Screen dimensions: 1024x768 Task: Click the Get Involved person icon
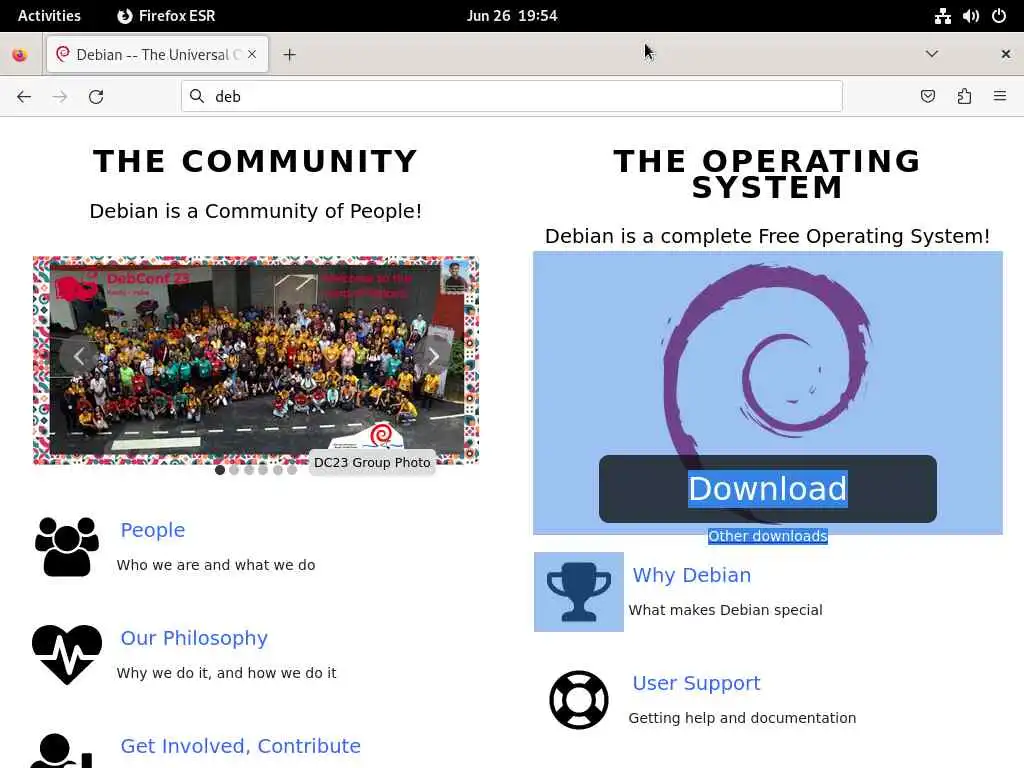[62, 750]
